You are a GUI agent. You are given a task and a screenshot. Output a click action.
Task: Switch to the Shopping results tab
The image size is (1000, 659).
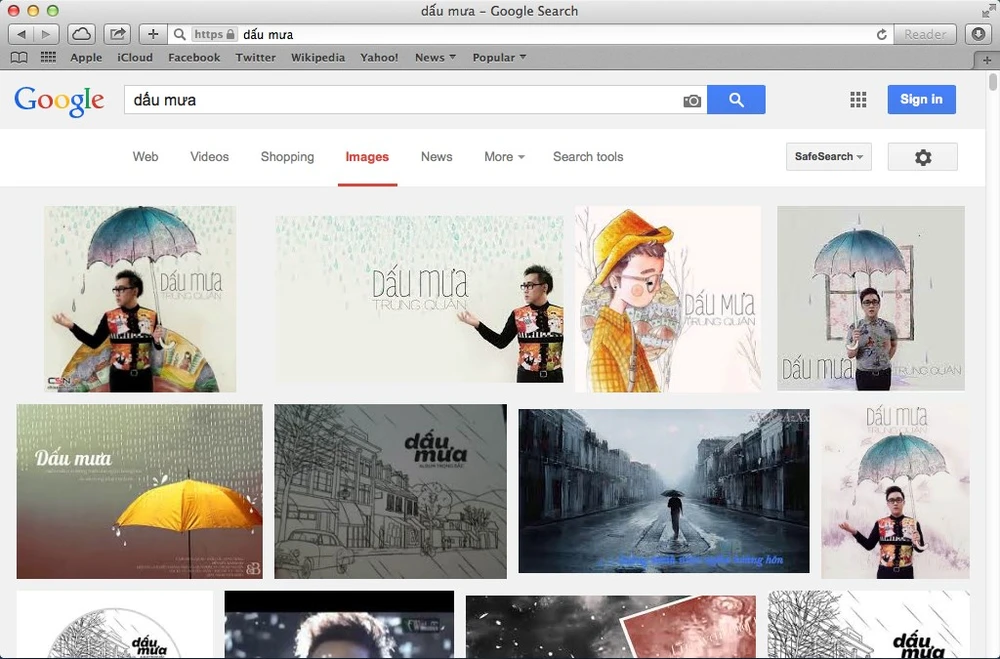(x=287, y=157)
